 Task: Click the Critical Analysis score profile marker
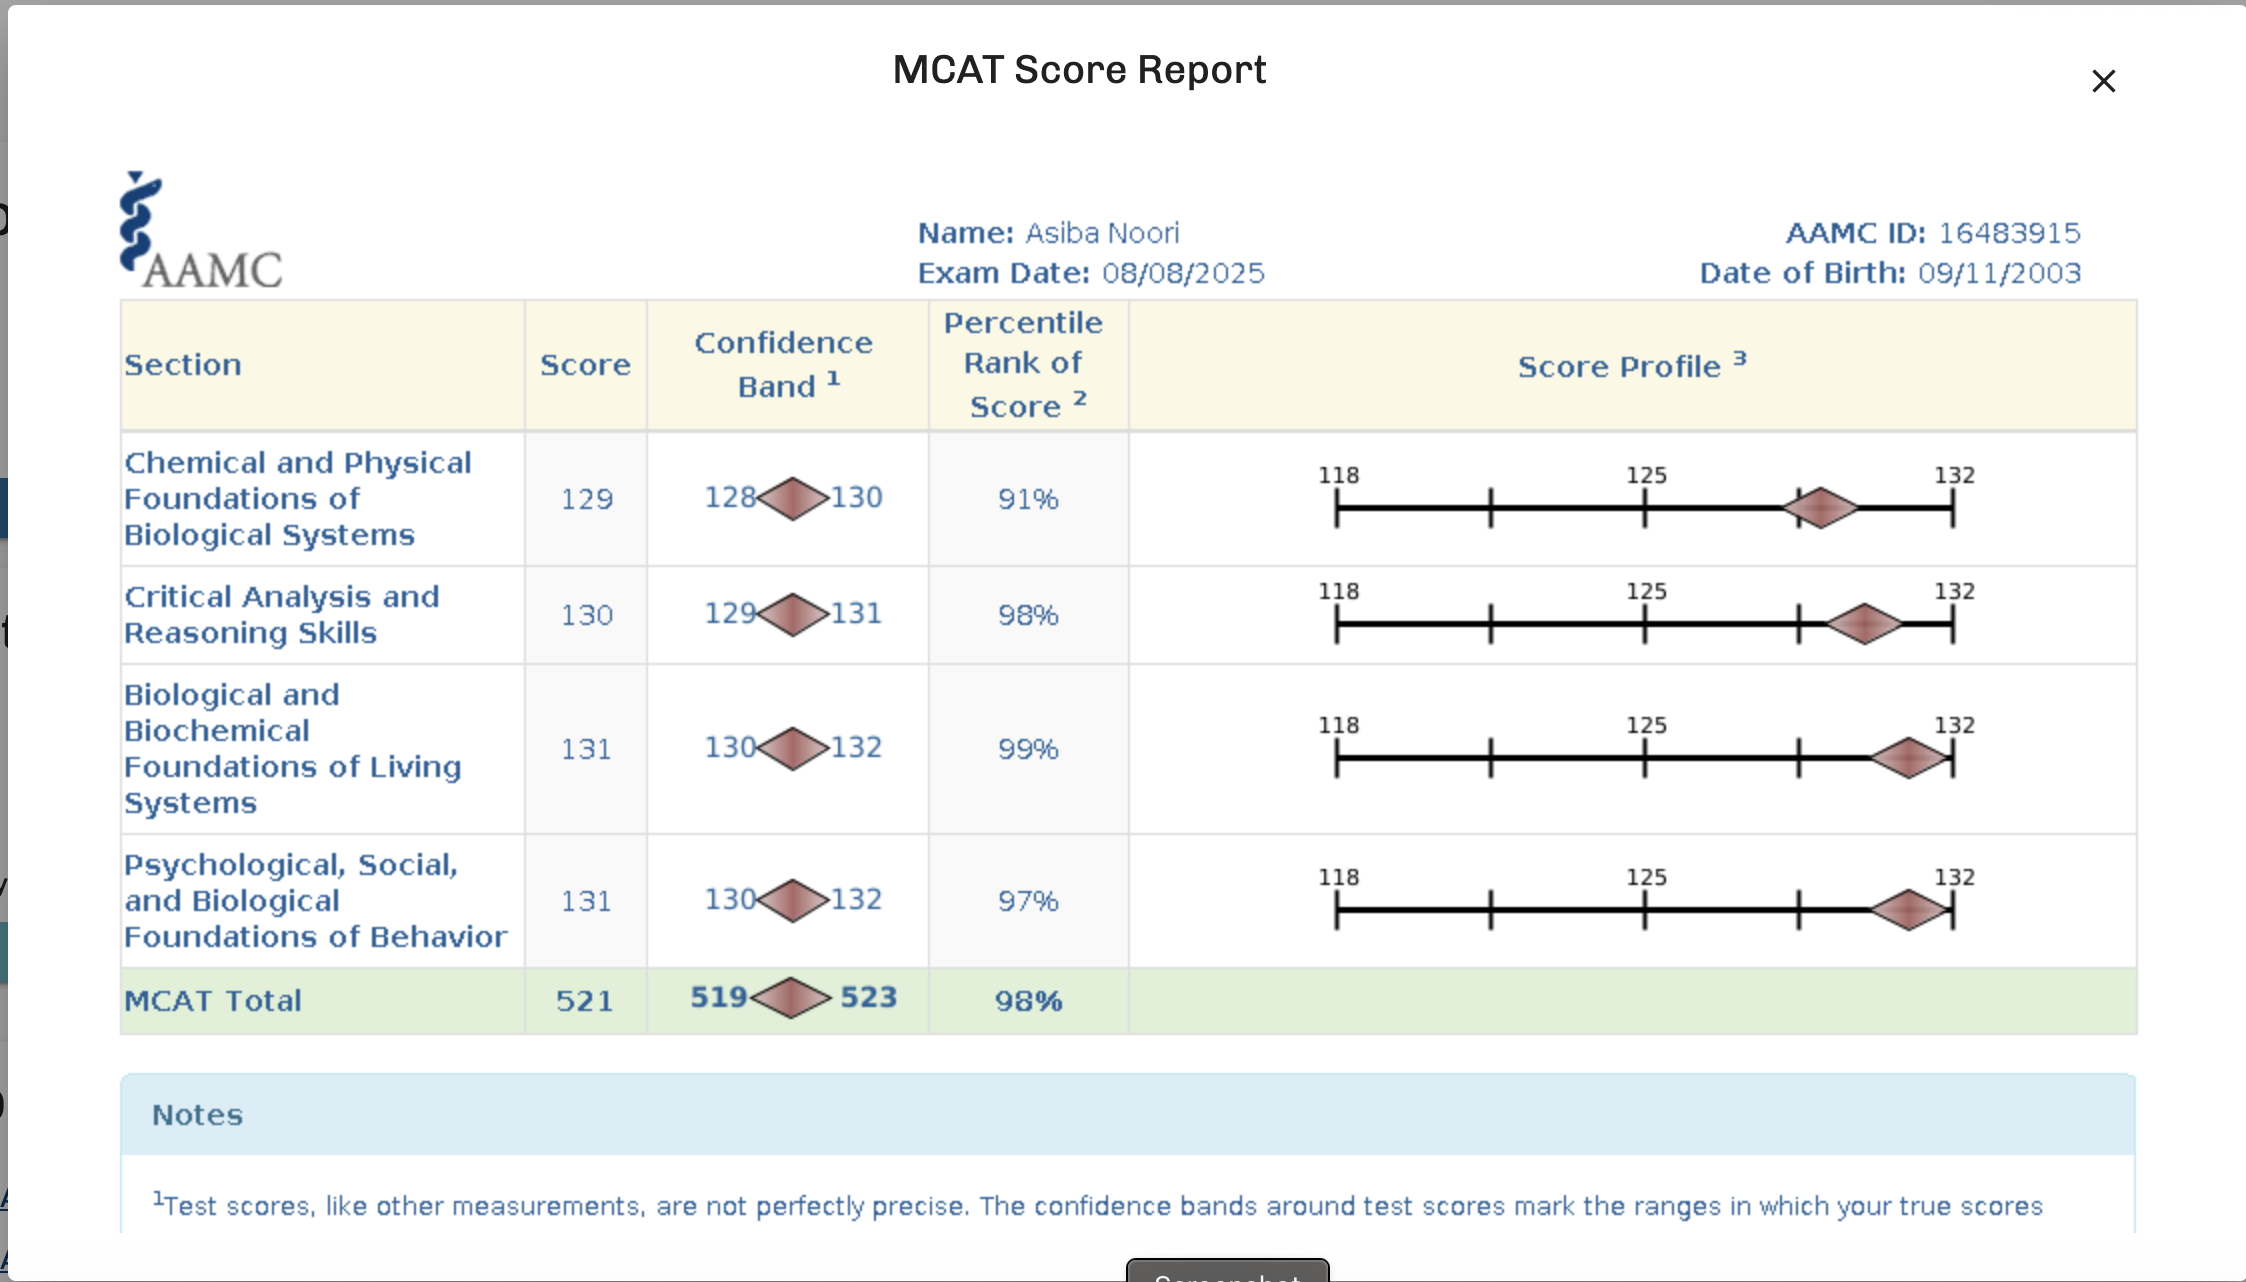pos(1864,624)
